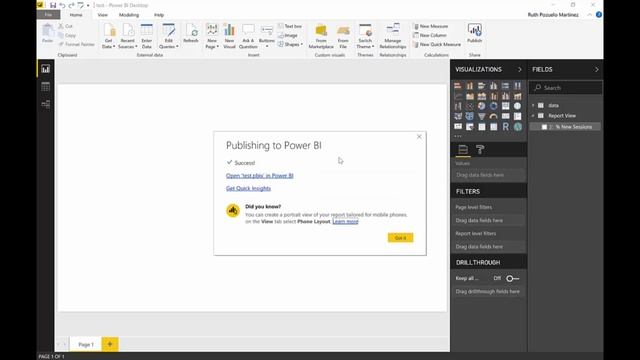Click New Quick Measure in Calculations group
Image resolution: width=640 pixels, height=360 pixels.
[437, 44]
